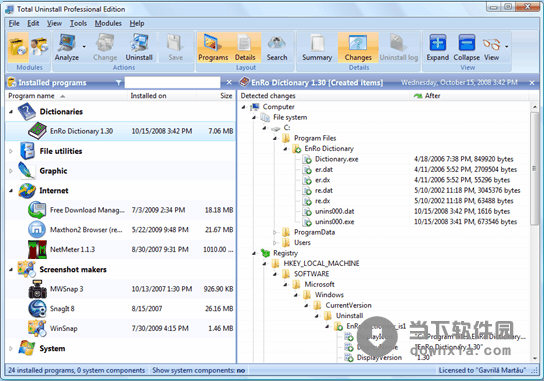Select the EnRo Dictionary 1.30 program icon

pos(37,131)
